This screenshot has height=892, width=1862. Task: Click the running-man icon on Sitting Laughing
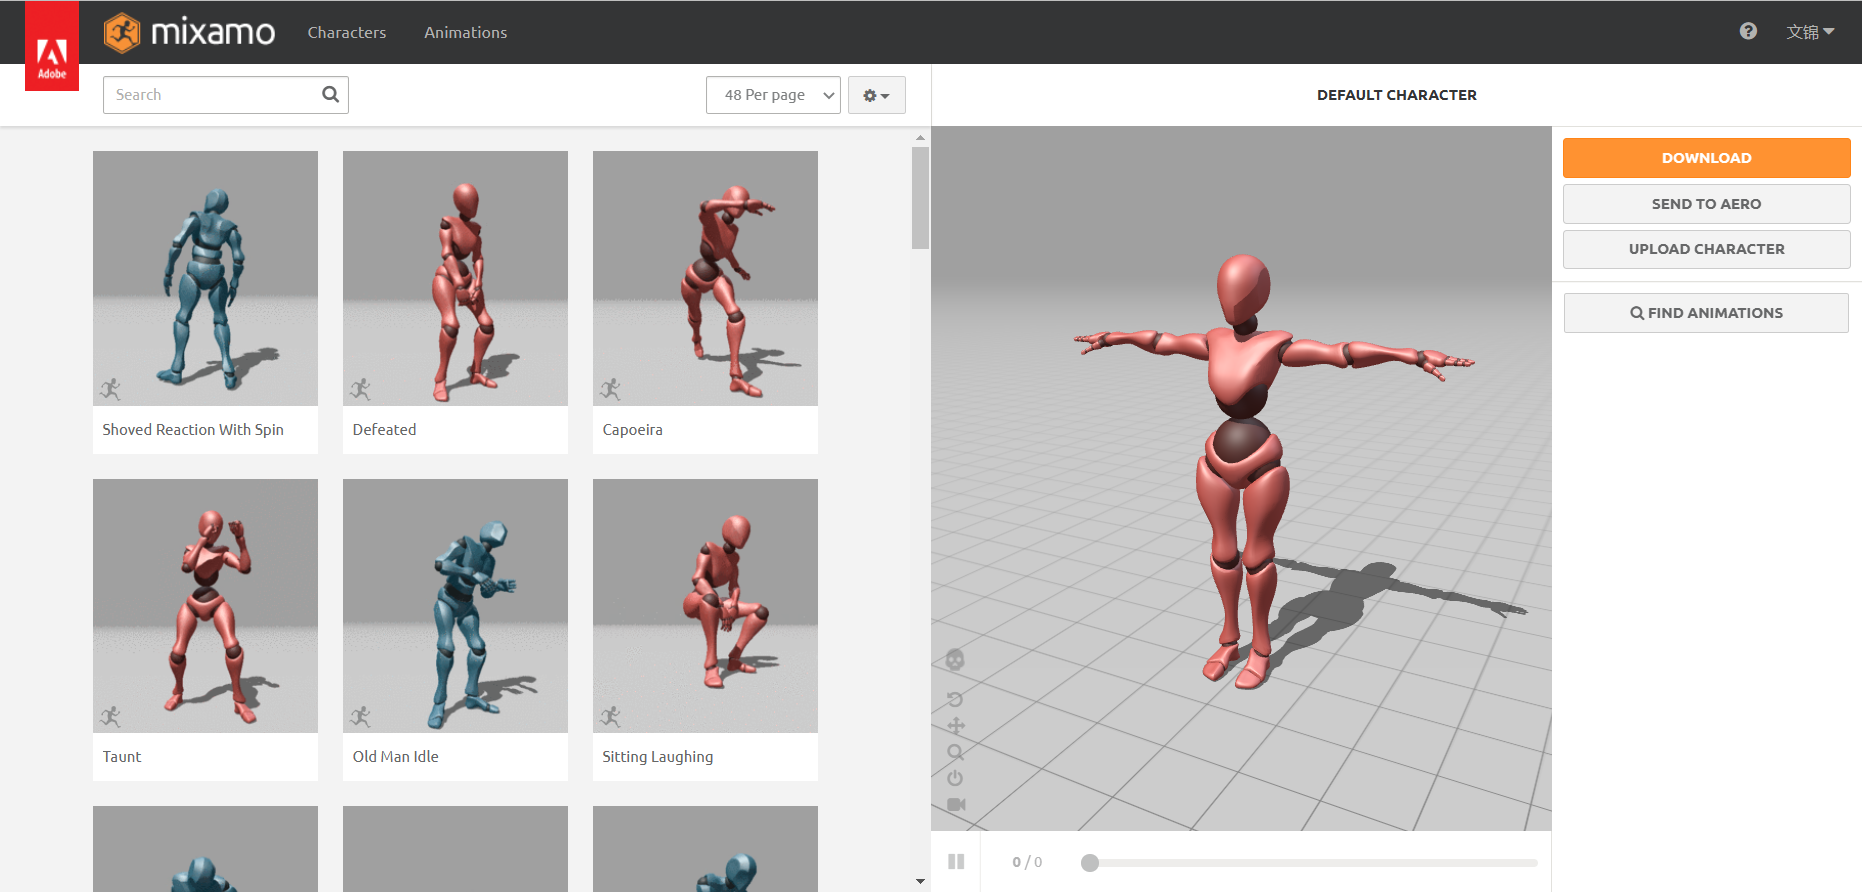click(610, 716)
